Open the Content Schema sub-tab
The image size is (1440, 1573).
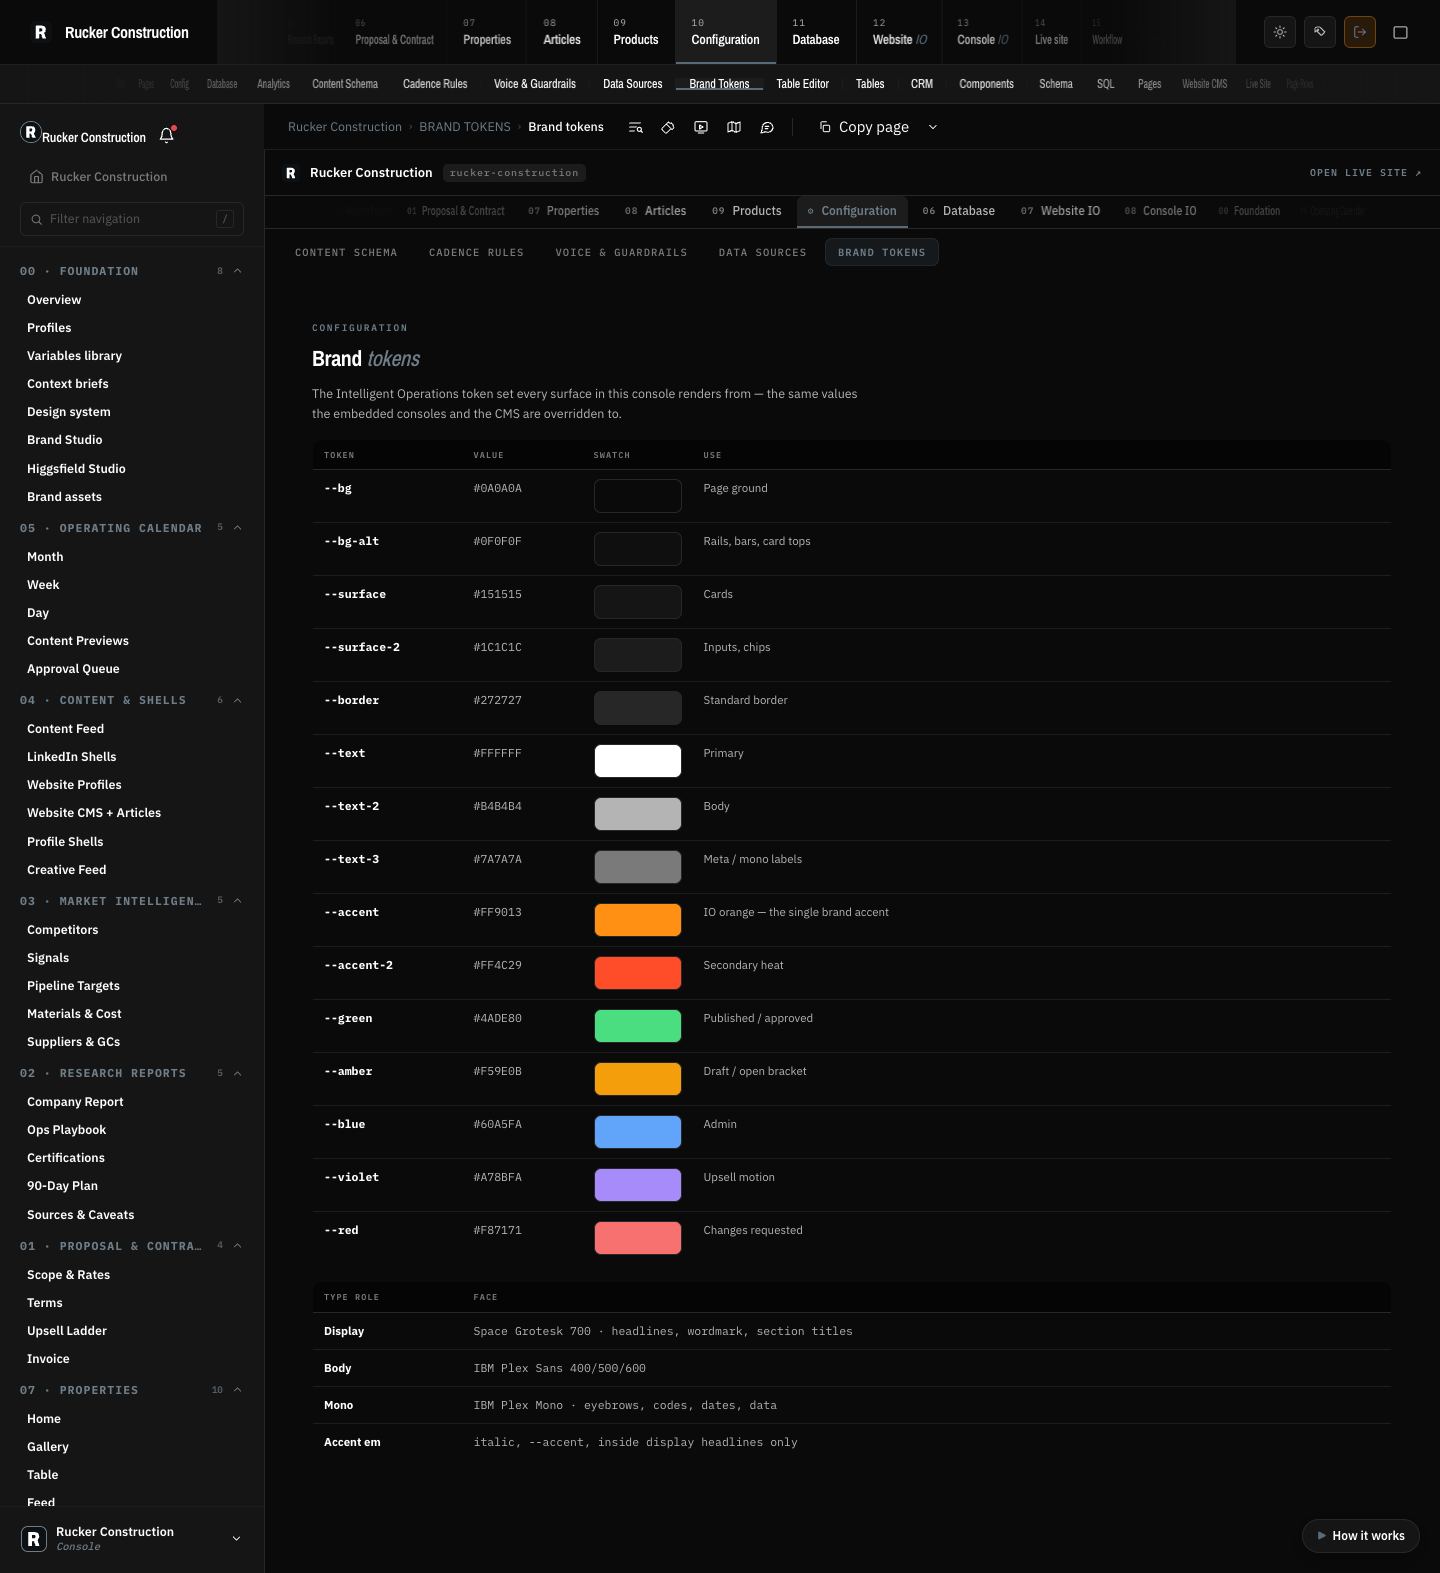click(346, 253)
